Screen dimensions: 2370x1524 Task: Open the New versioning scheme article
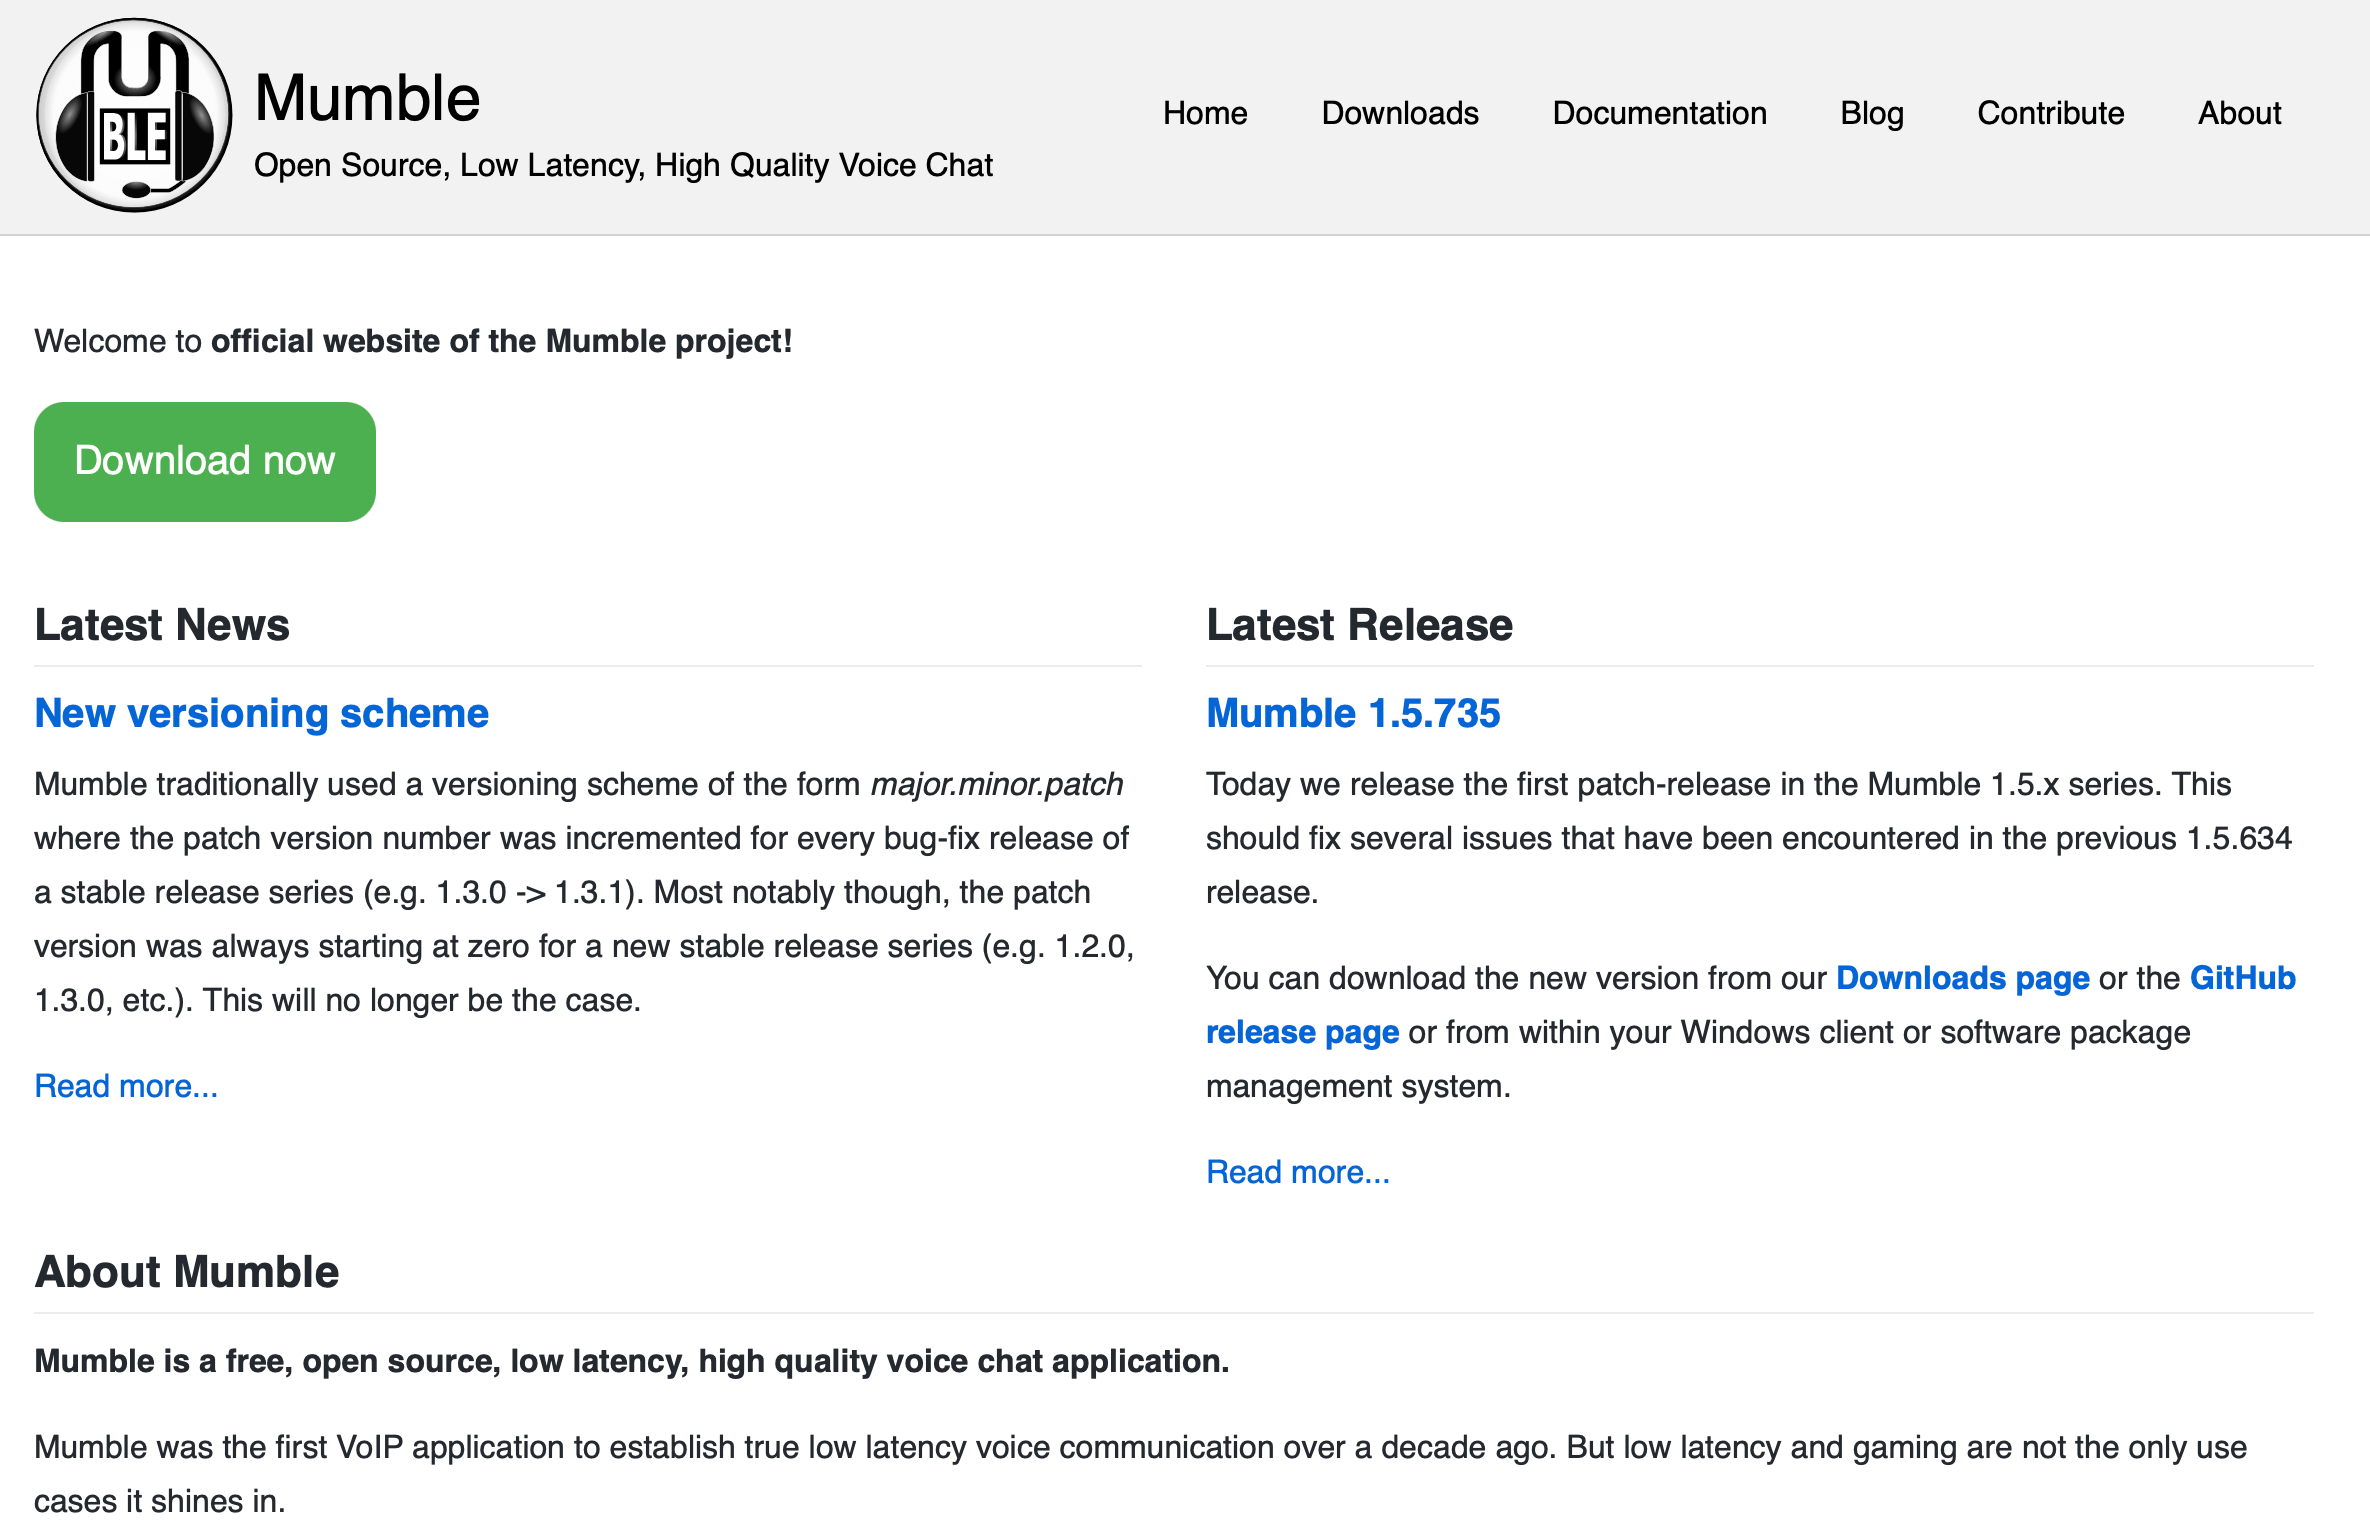262,713
